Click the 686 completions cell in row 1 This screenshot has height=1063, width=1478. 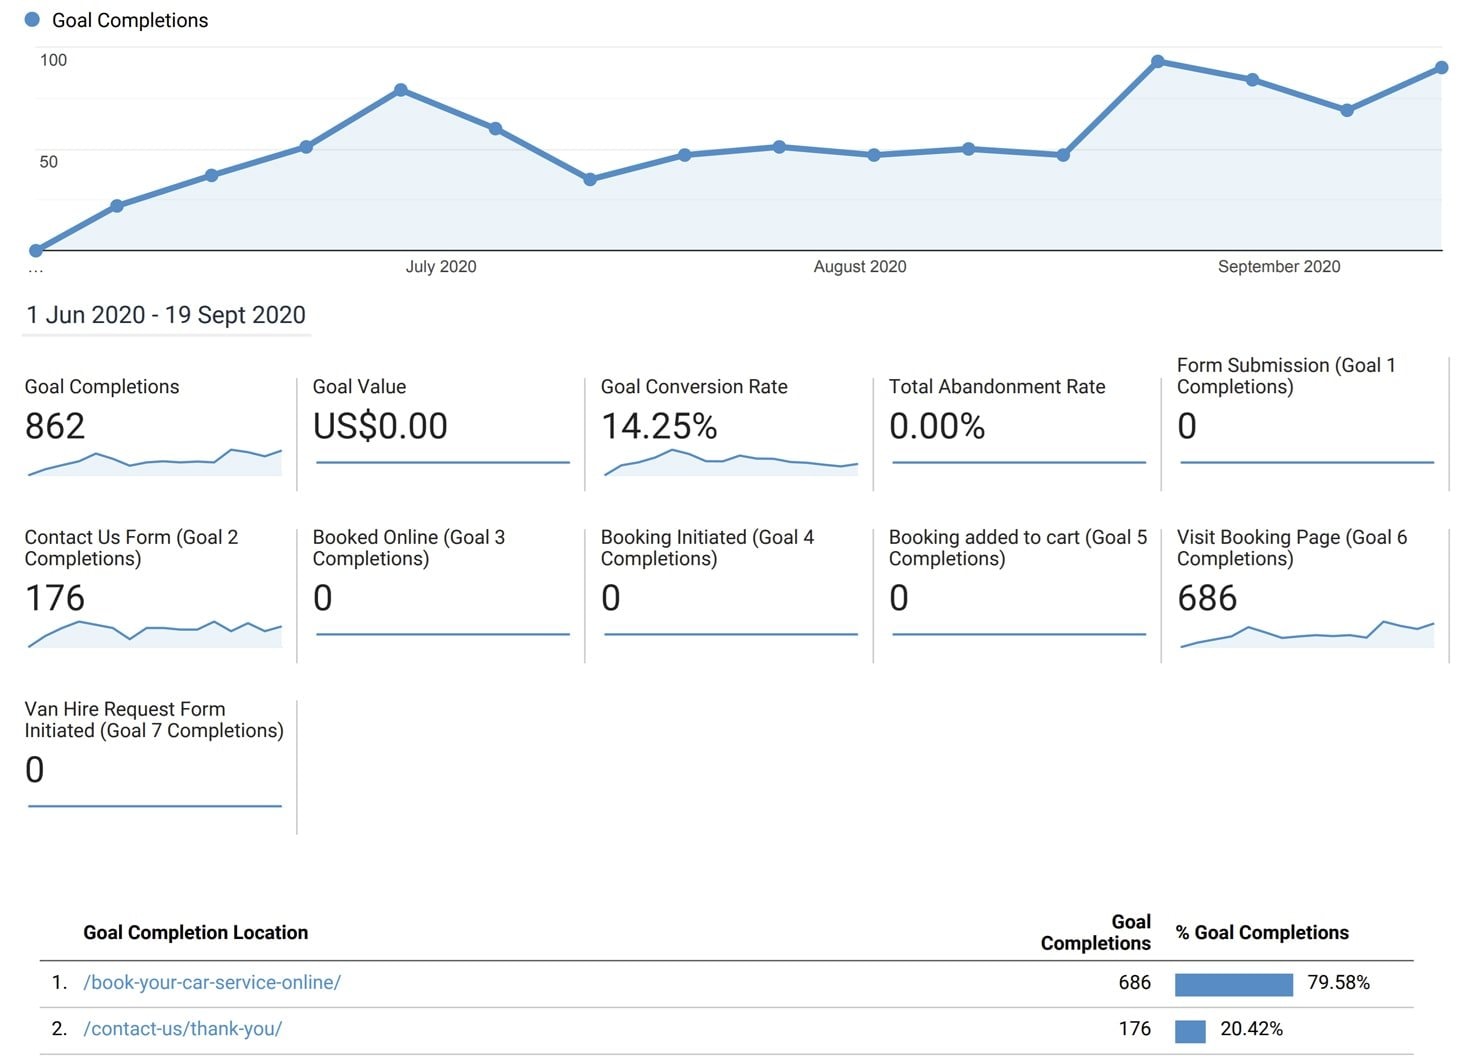pos(1134,983)
